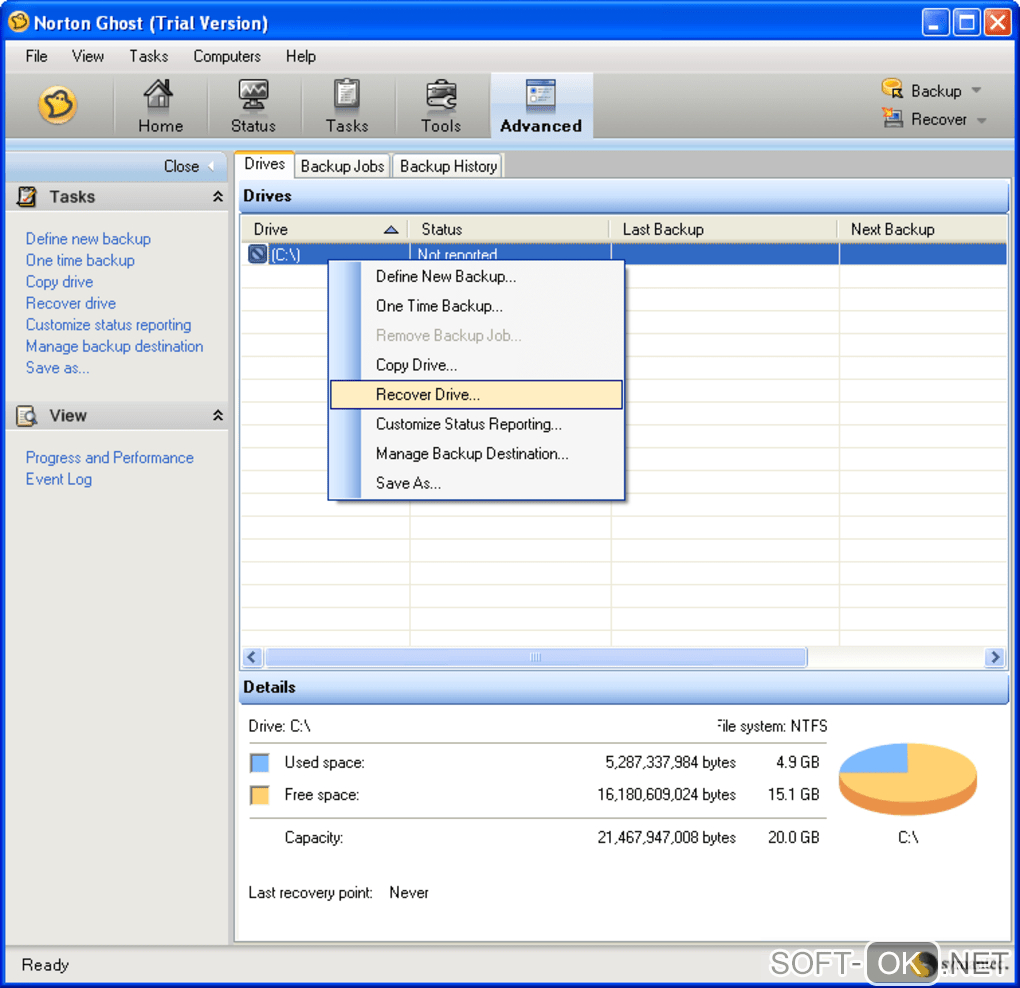The image size is (1020, 988).
Task: Choose Customize Status Reporting in context menu
Action: (476, 424)
